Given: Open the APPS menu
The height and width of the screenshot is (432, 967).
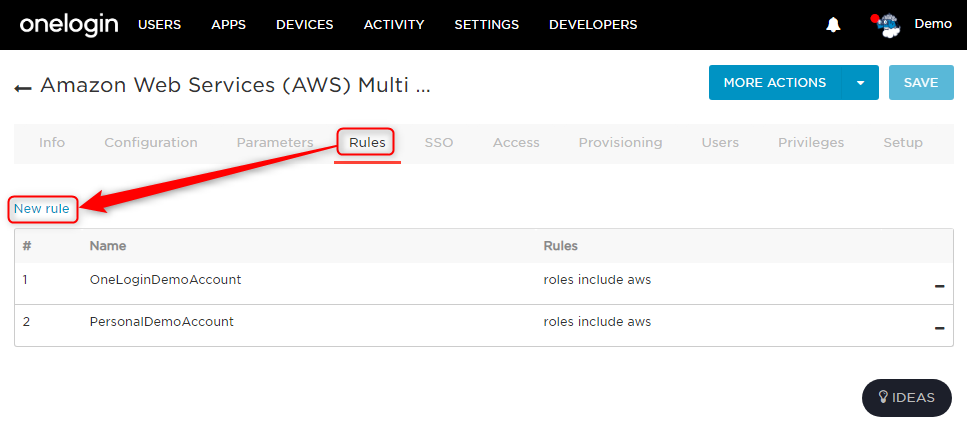Looking at the screenshot, I should [x=228, y=25].
